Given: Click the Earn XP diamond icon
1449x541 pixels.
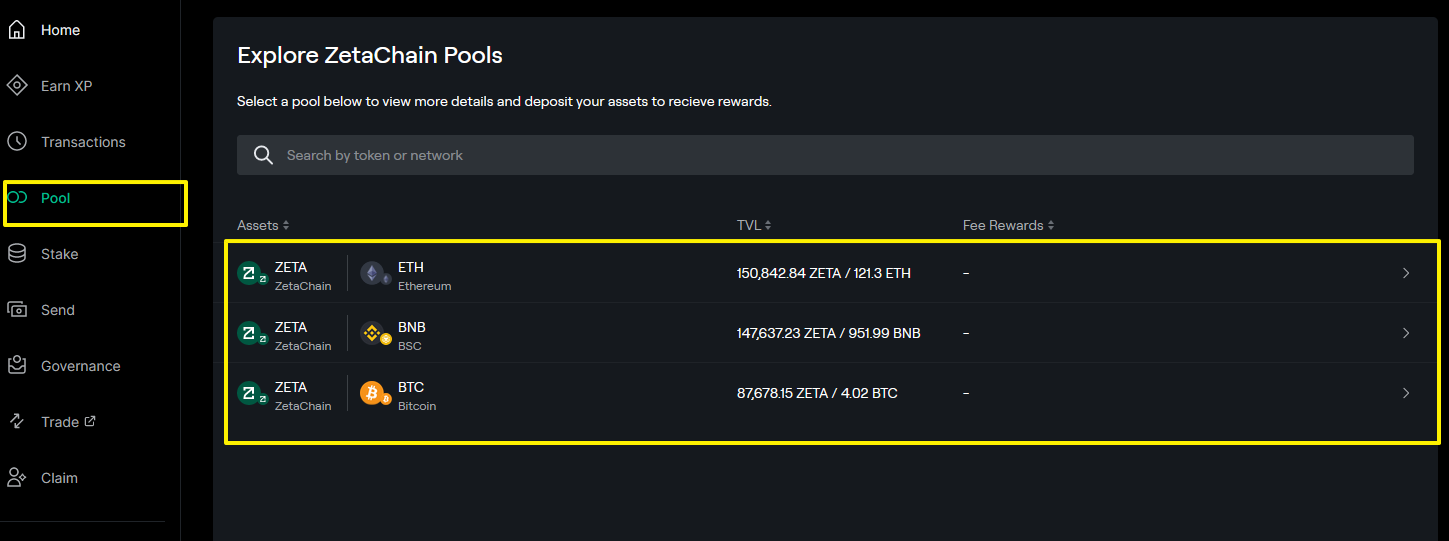Looking at the screenshot, I should click(17, 86).
